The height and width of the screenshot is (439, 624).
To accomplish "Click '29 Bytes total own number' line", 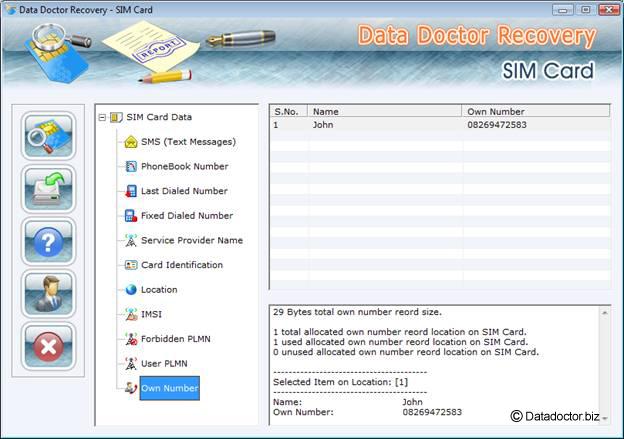I will (x=357, y=312).
